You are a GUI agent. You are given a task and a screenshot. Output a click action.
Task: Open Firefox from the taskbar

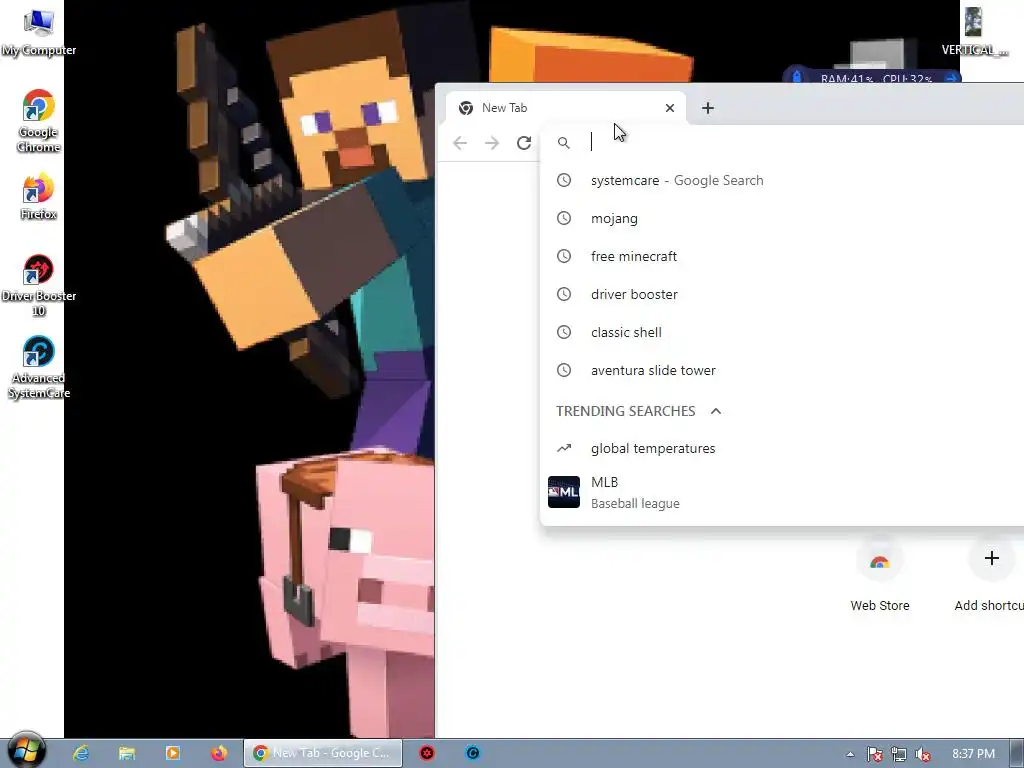(219, 753)
